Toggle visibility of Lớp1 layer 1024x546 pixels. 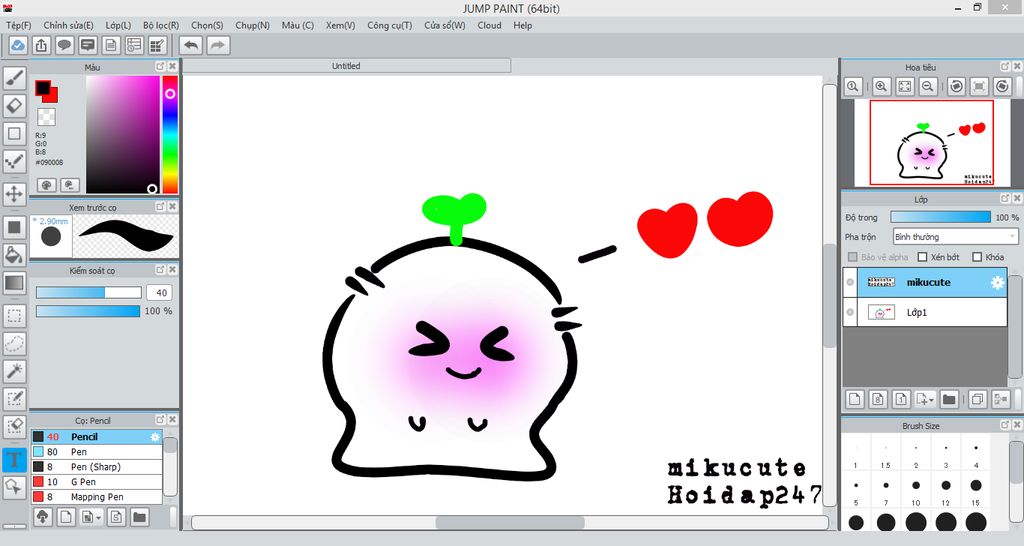point(850,312)
